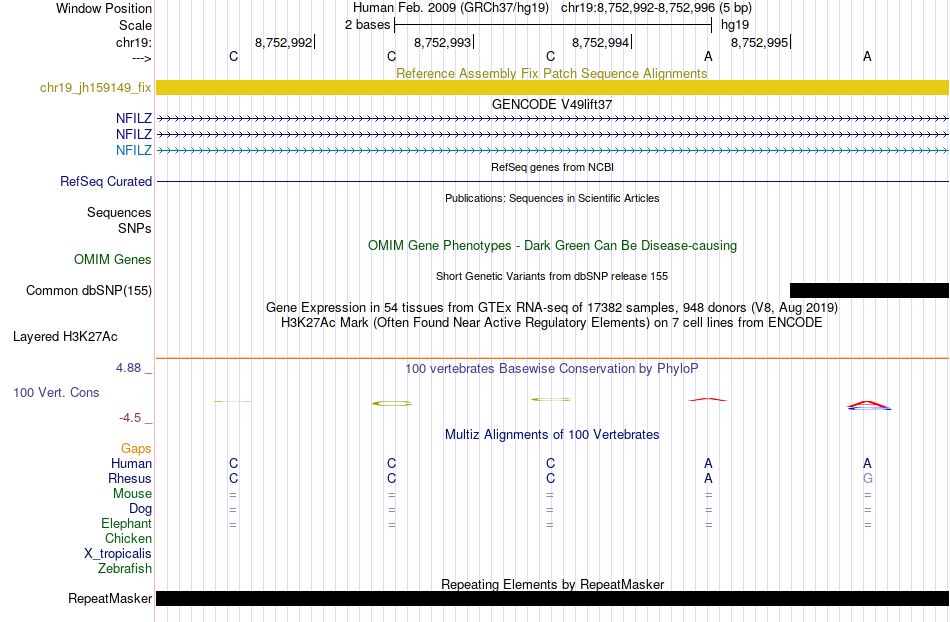Click the 100 Vert. Cons track label

tap(56, 392)
